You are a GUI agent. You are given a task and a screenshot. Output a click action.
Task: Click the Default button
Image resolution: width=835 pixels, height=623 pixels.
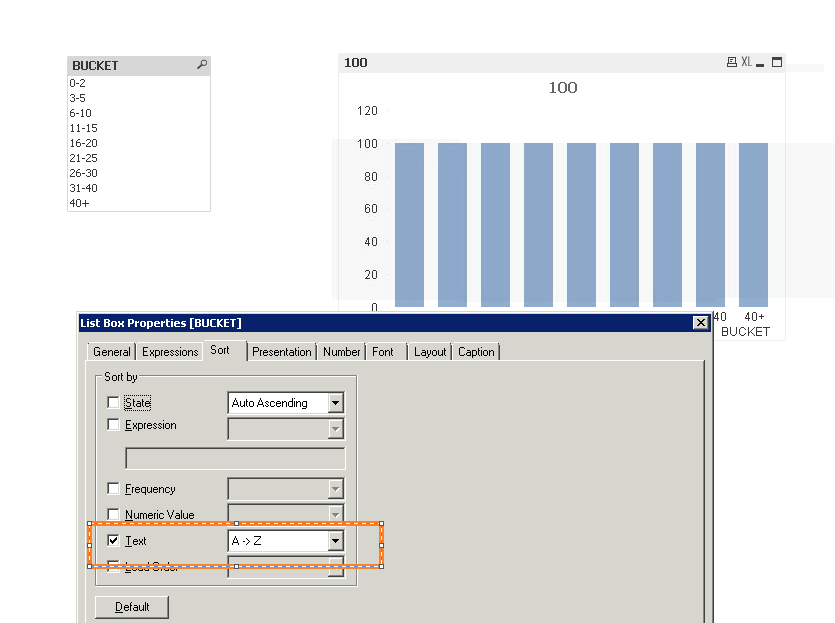[132, 607]
